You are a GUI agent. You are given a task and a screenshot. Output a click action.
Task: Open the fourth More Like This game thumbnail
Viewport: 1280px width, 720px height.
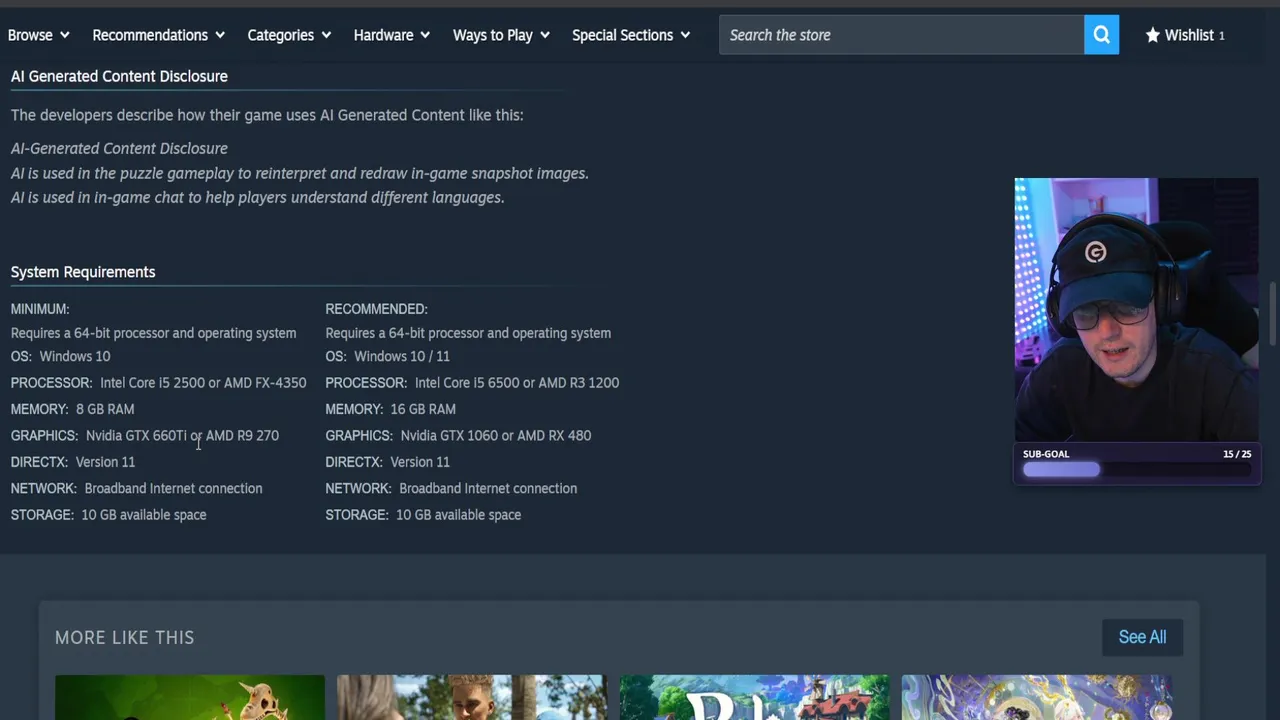(x=1036, y=697)
